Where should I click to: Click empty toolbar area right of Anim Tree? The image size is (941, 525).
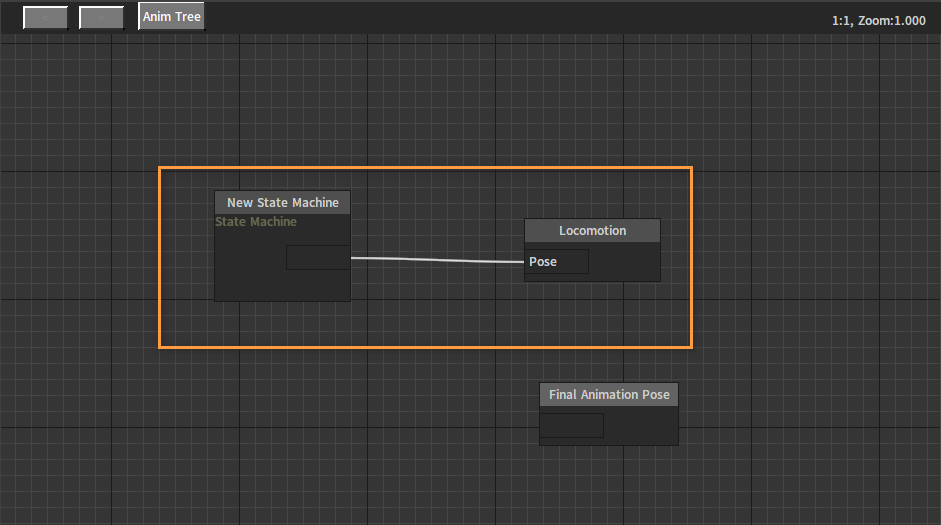500,17
